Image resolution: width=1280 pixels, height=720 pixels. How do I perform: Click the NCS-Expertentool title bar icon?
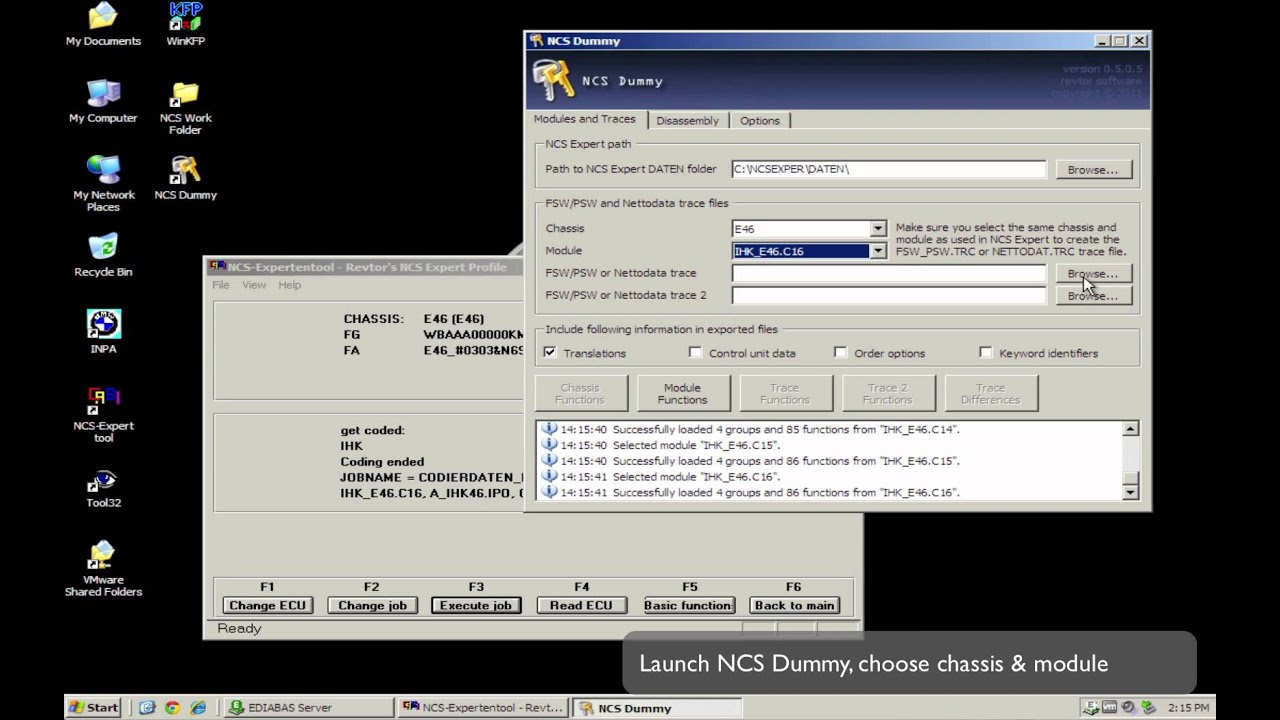click(x=217, y=267)
